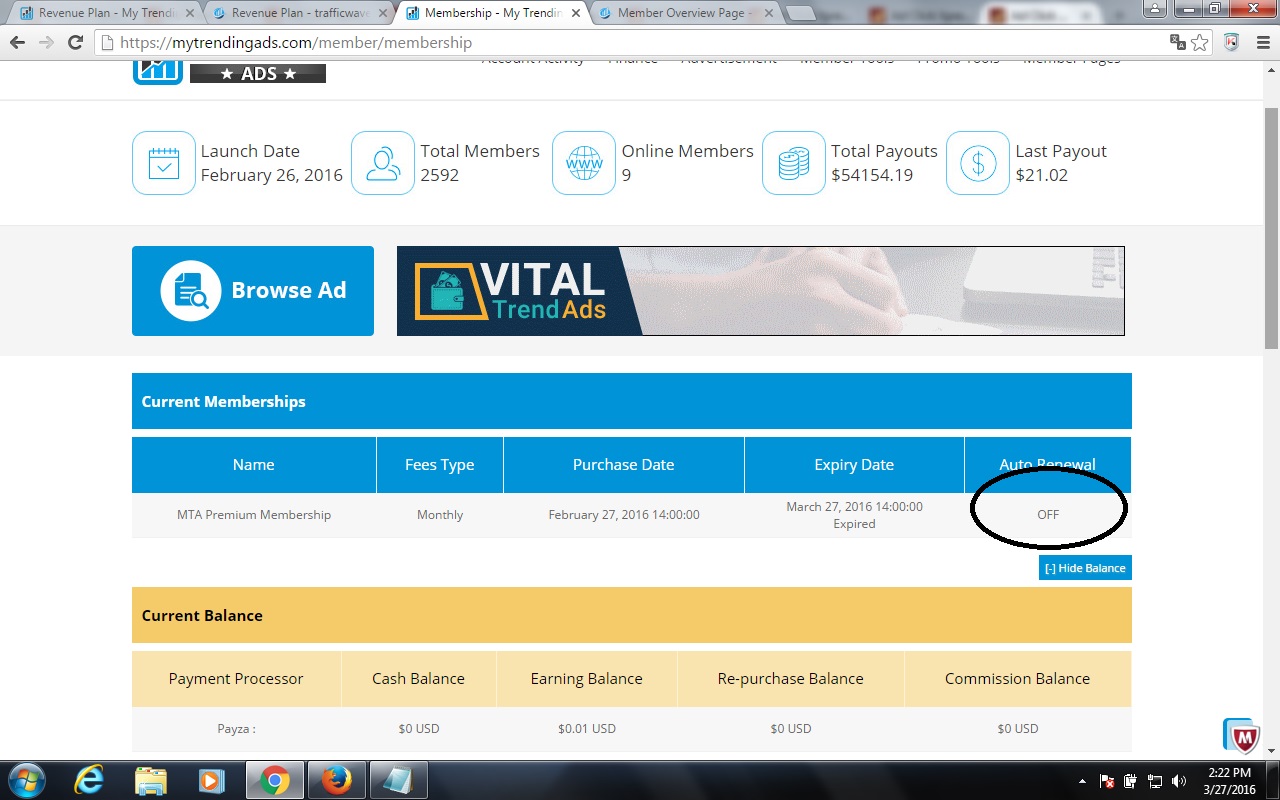Click the OFF auto renewal value
The width and height of the screenshot is (1280, 800).
pyautogui.click(x=1048, y=515)
